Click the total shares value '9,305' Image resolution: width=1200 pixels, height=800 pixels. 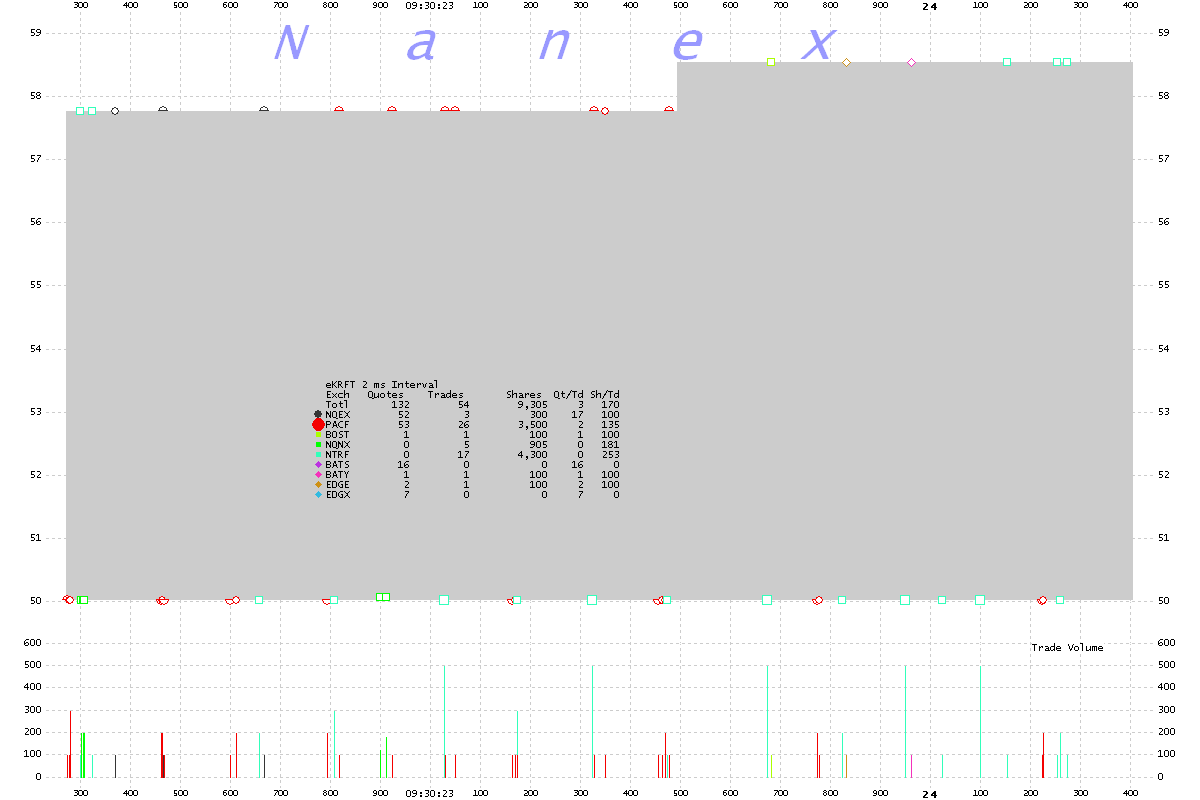[x=533, y=404]
